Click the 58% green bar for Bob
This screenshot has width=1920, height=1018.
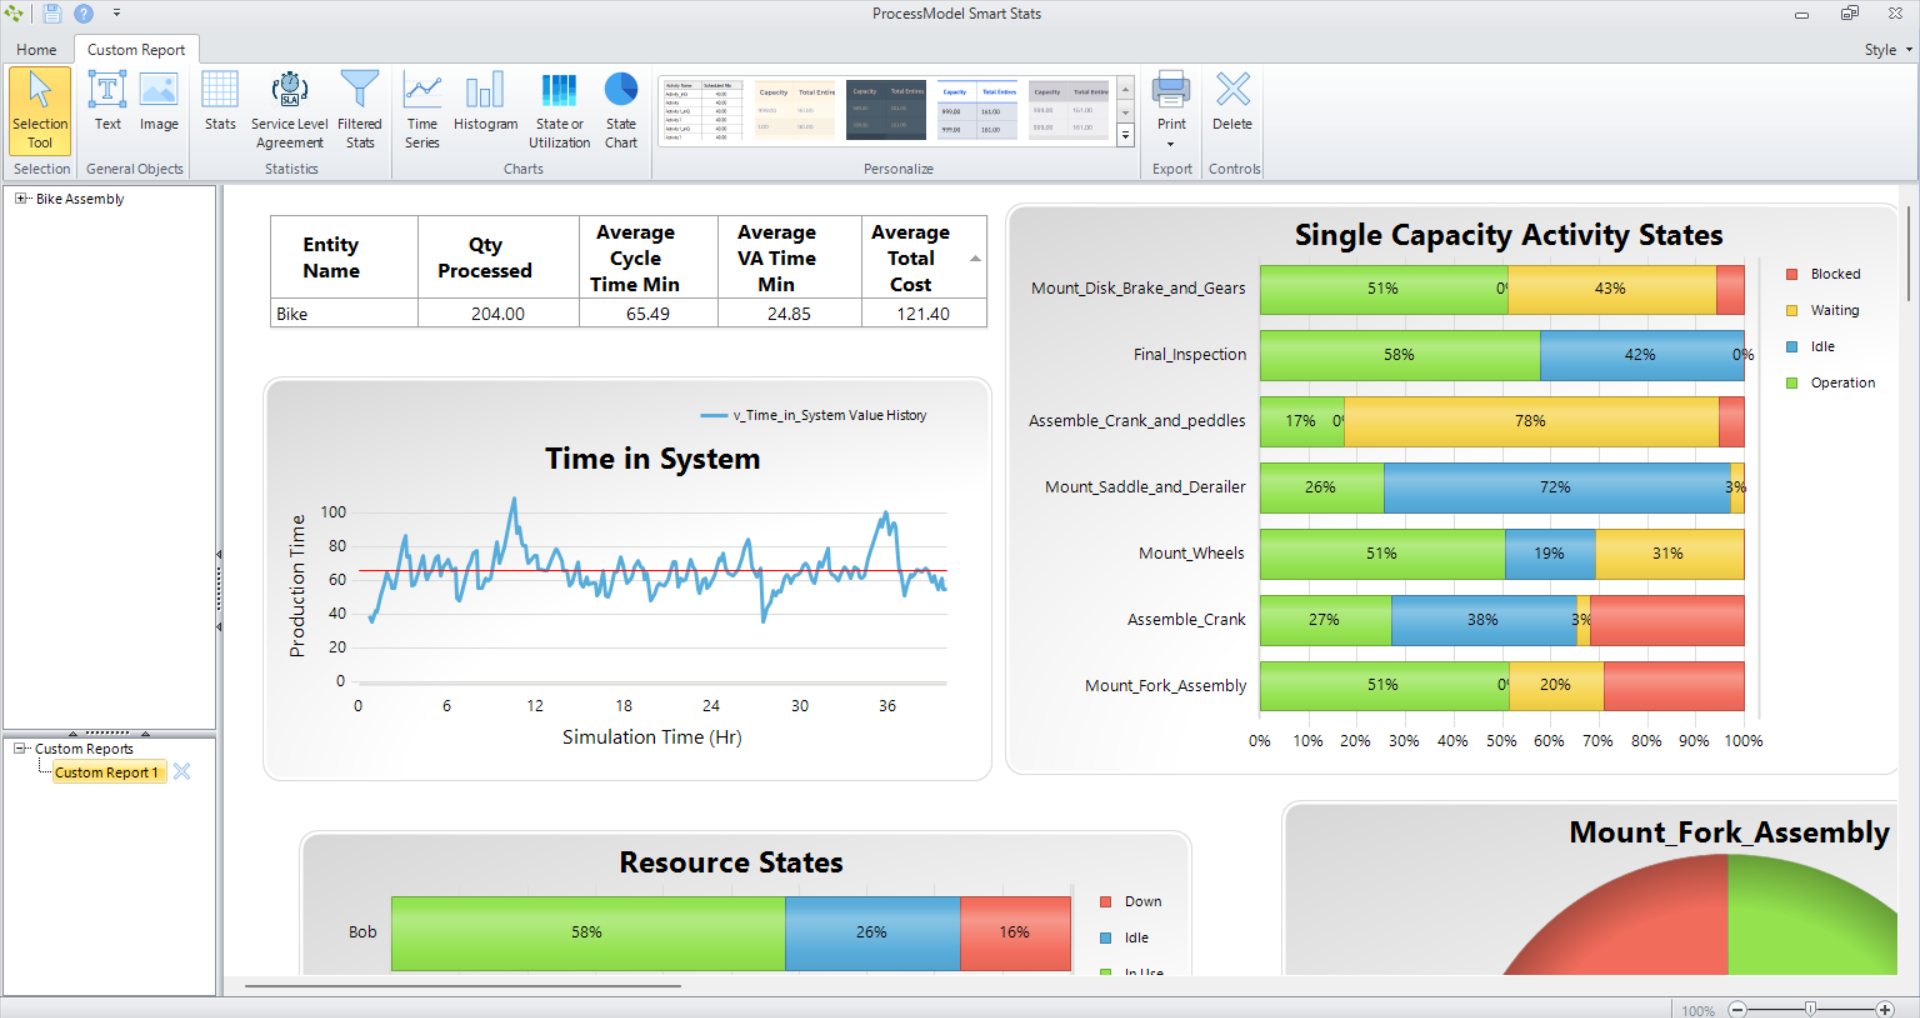(x=588, y=933)
